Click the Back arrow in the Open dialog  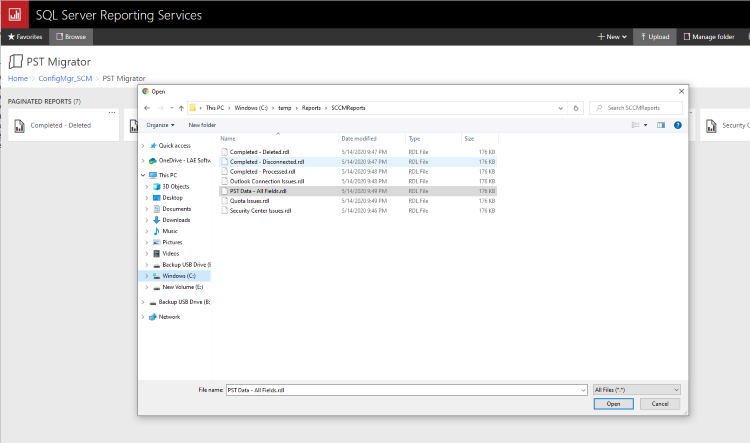147,108
